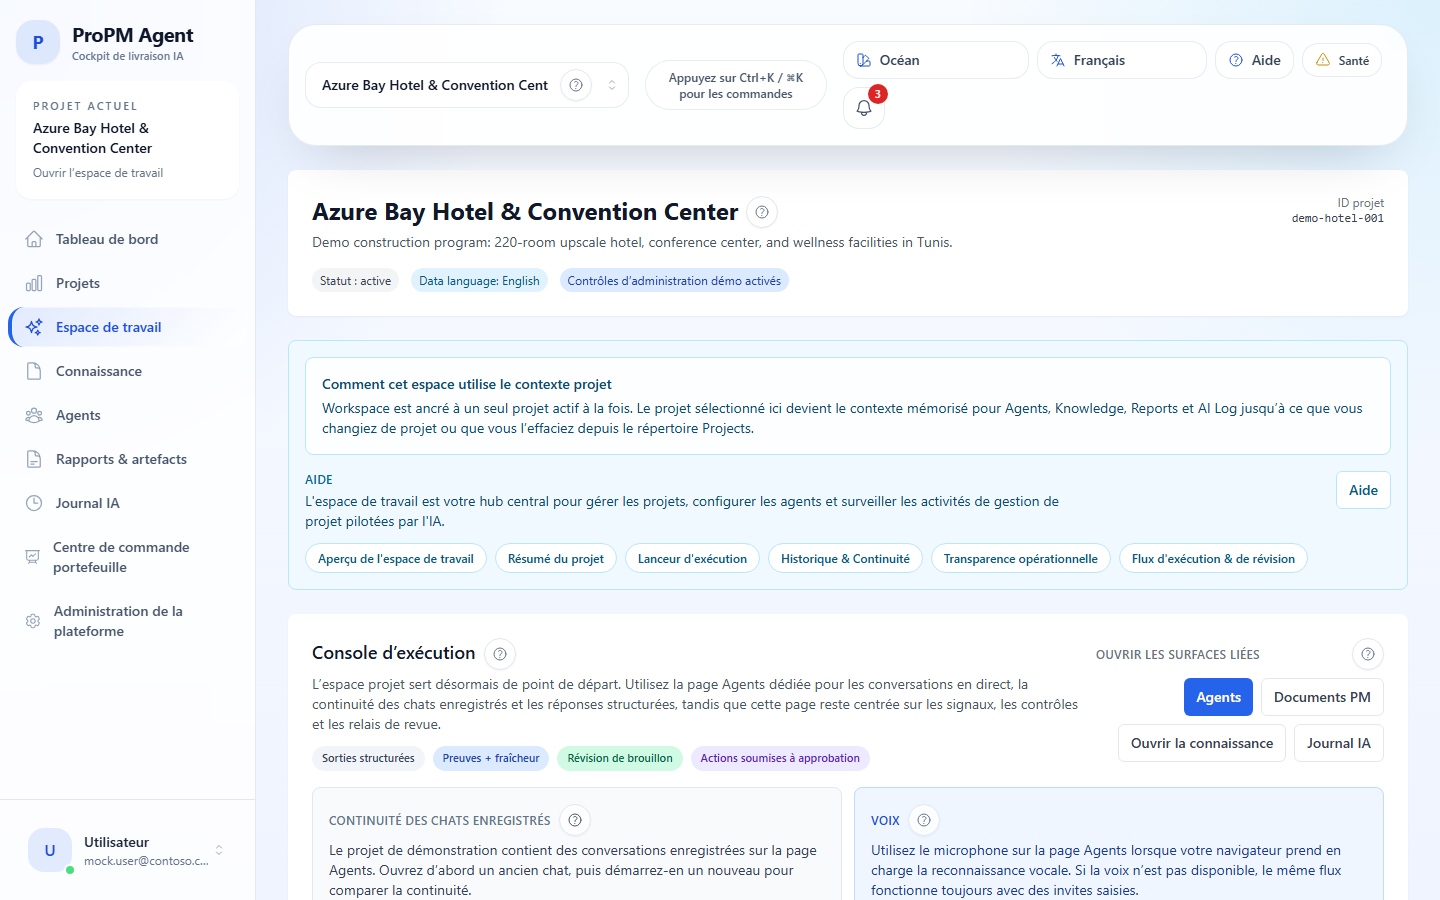Screen dimensions: 1440x900
Task: Click the blue Agents button
Action: 1218,697
